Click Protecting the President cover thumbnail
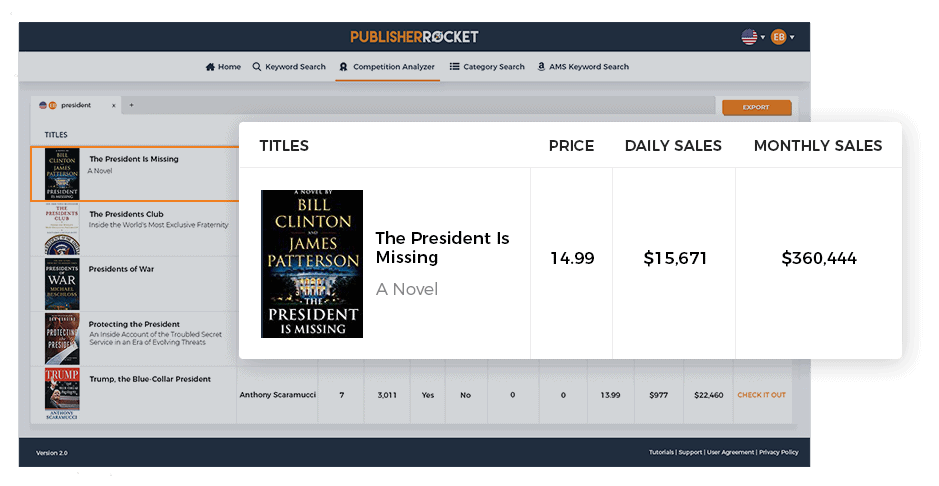 62,339
